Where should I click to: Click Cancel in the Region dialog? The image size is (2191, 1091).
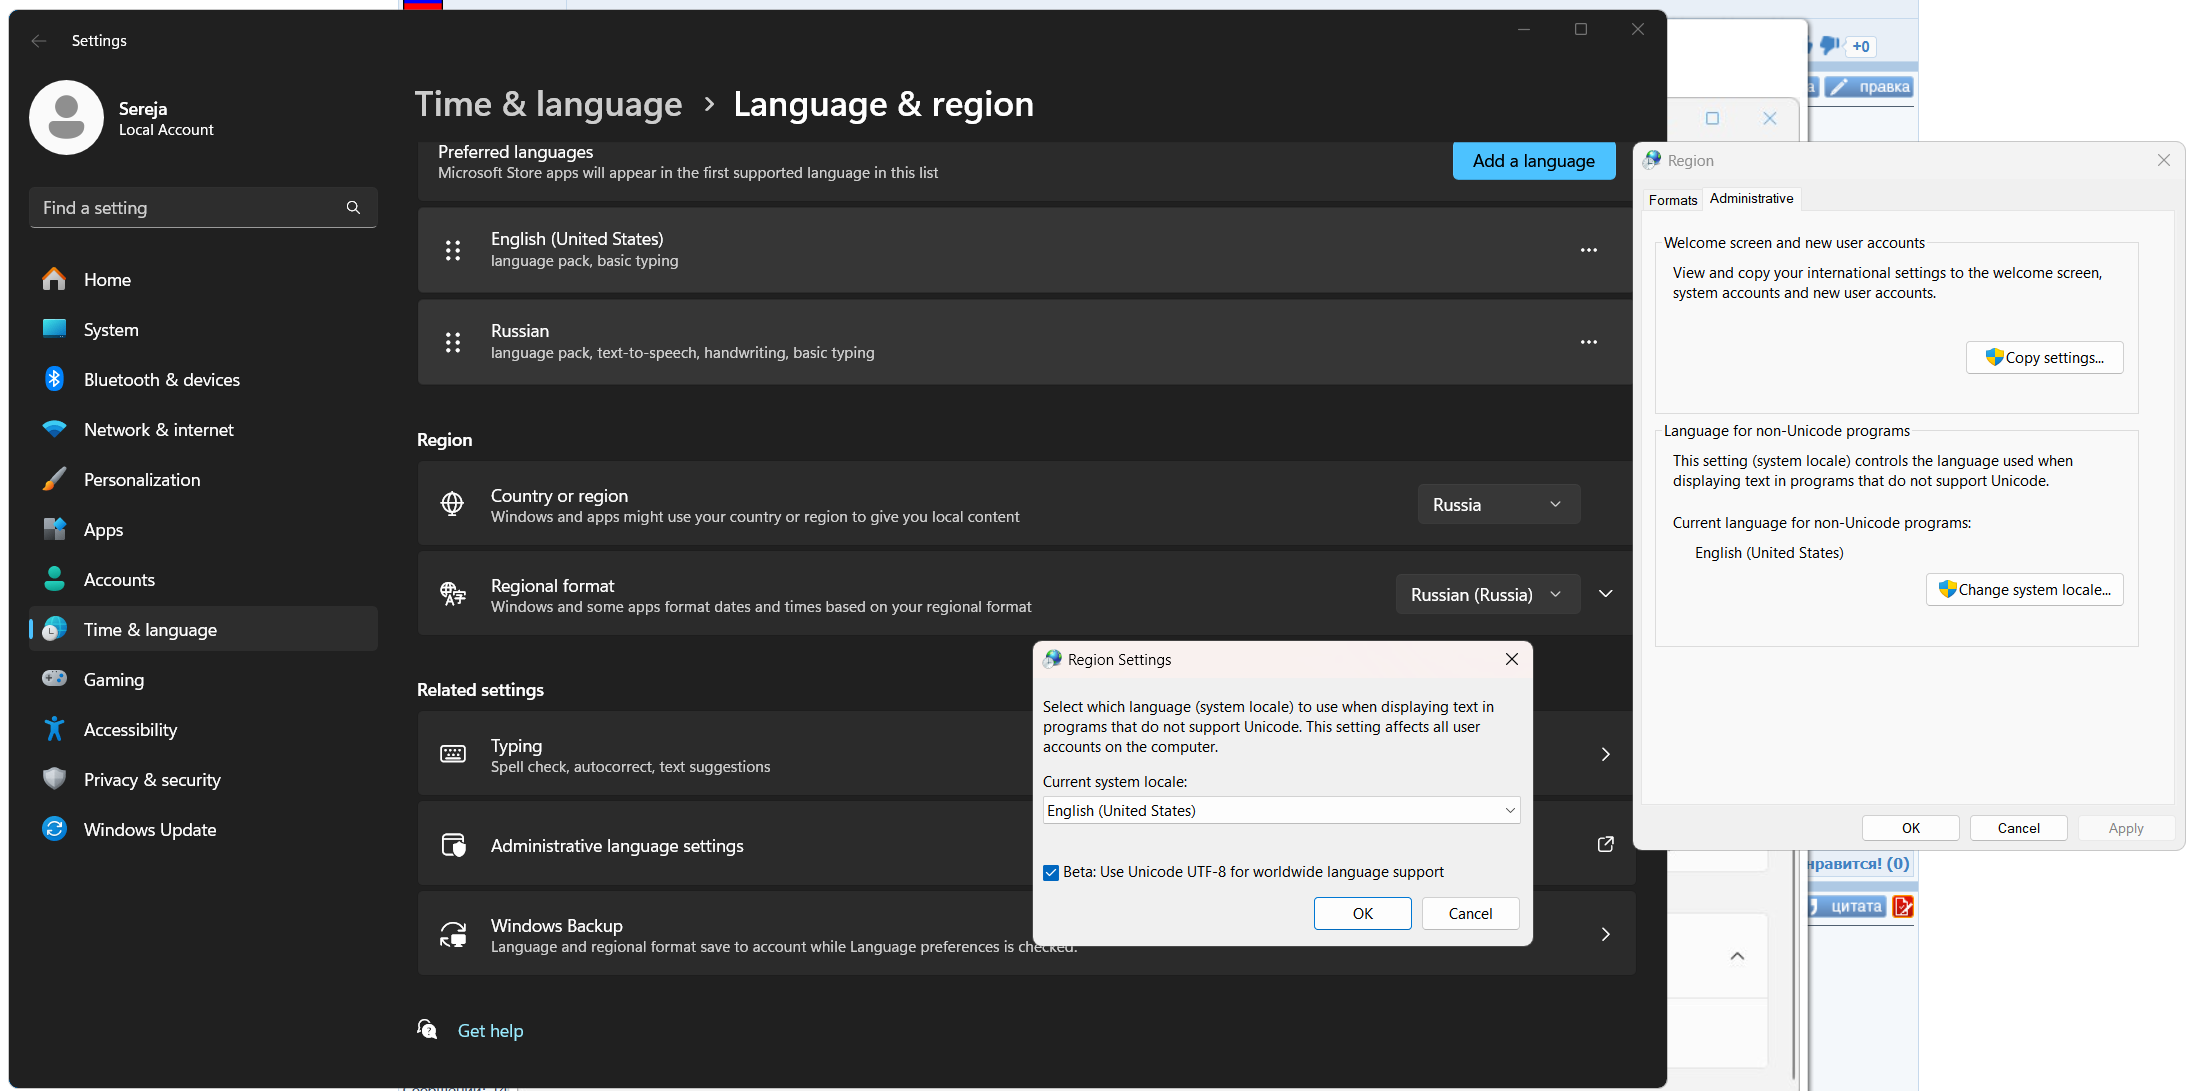click(2019, 828)
